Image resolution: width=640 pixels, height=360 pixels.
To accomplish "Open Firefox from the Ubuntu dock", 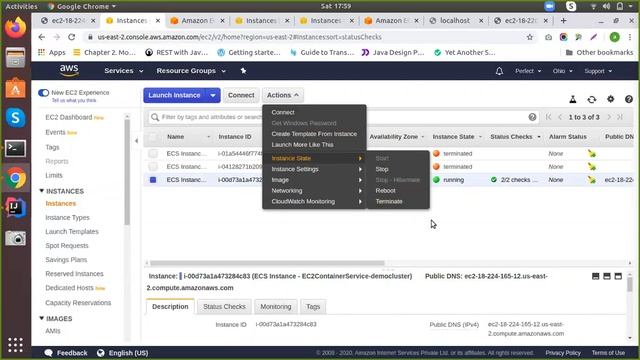I will coord(16,28).
